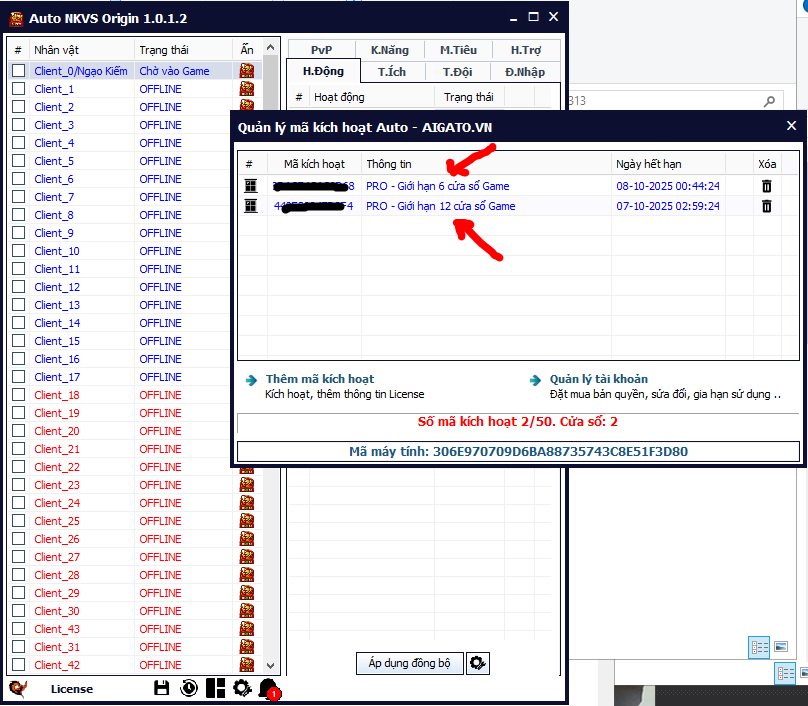Screen dimensions: 808x706
Task: Select the Client_0/Ngạo Kiếm row name
Action: tap(81, 71)
